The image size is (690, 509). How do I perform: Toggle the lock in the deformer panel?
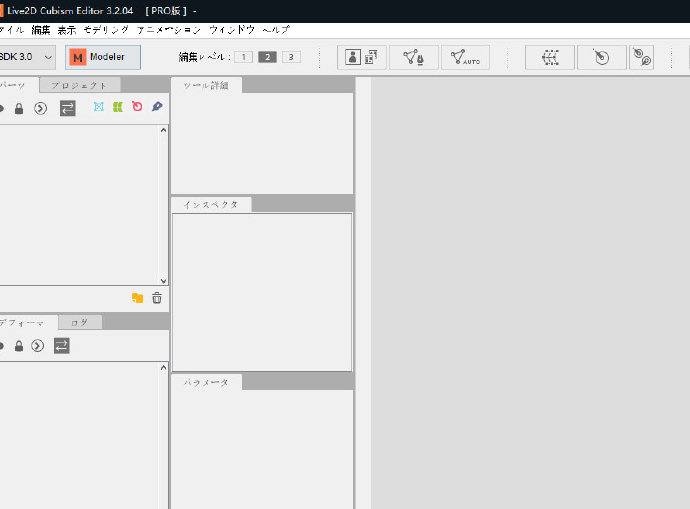tap(18, 346)
